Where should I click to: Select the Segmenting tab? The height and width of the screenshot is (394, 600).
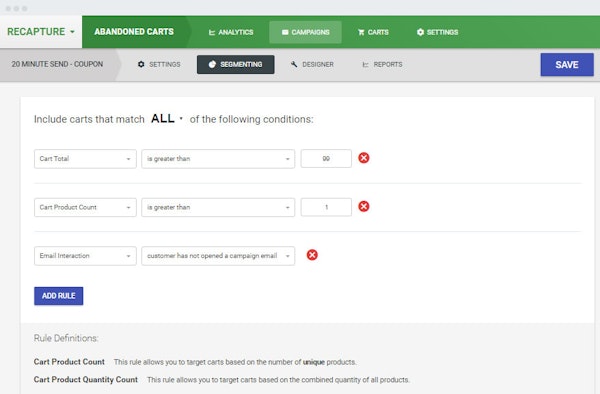(235, 64)
